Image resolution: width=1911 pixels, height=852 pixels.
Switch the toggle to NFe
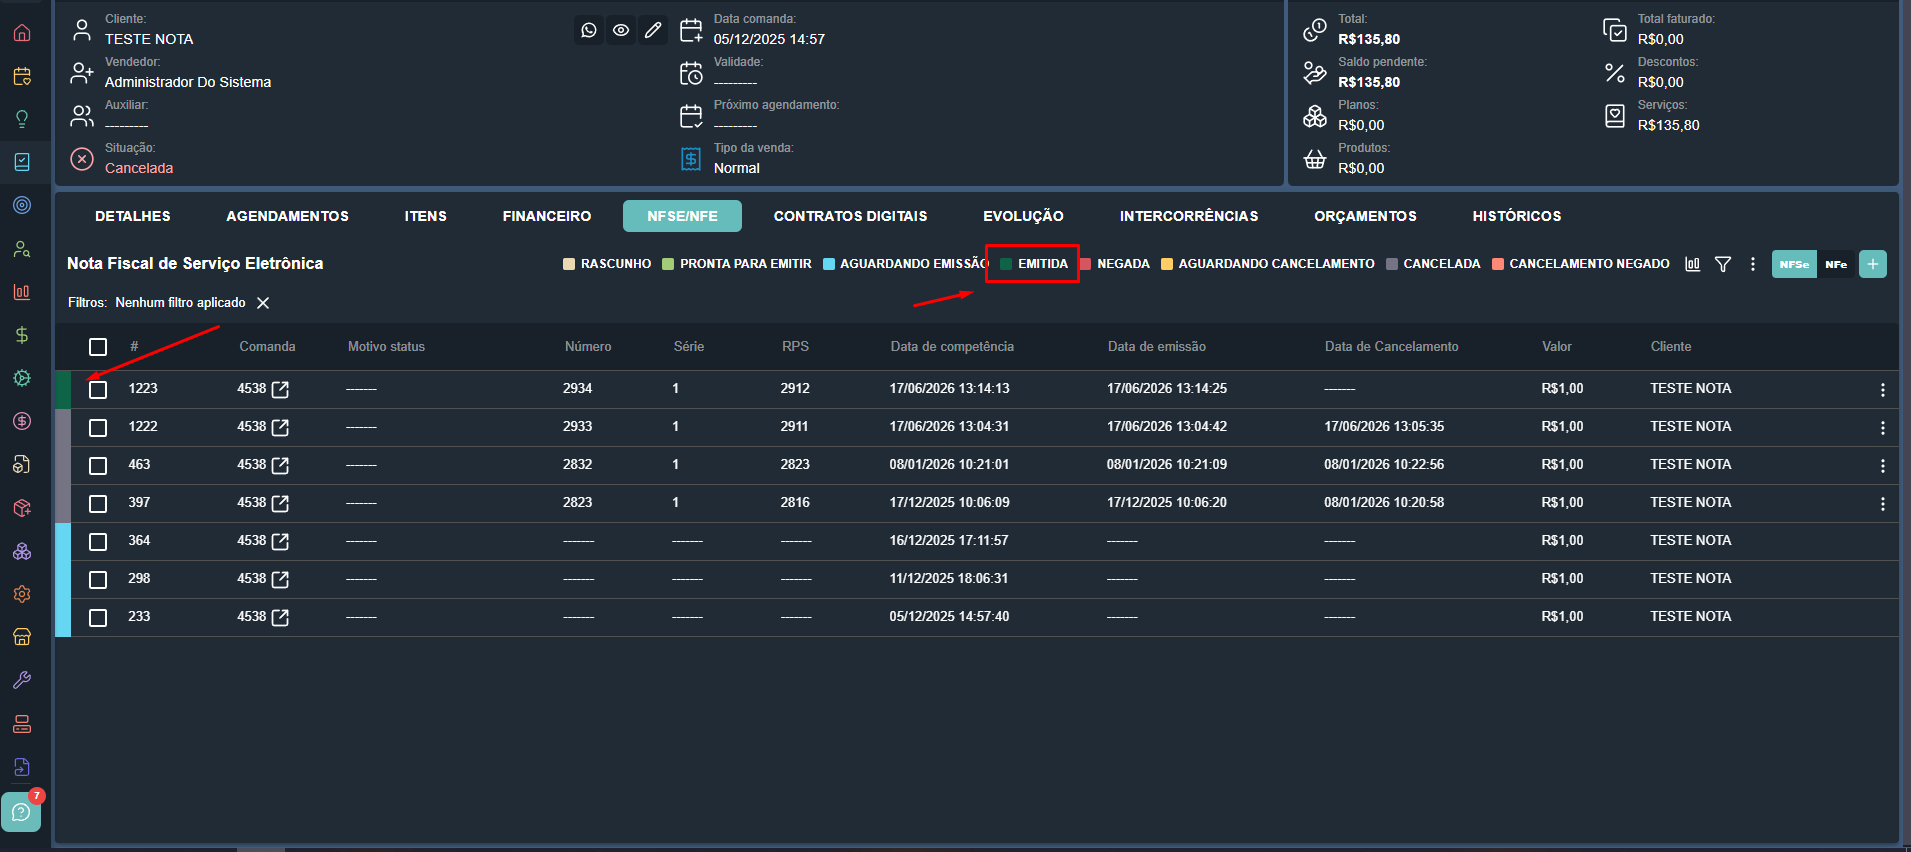tap(1836, 264)
